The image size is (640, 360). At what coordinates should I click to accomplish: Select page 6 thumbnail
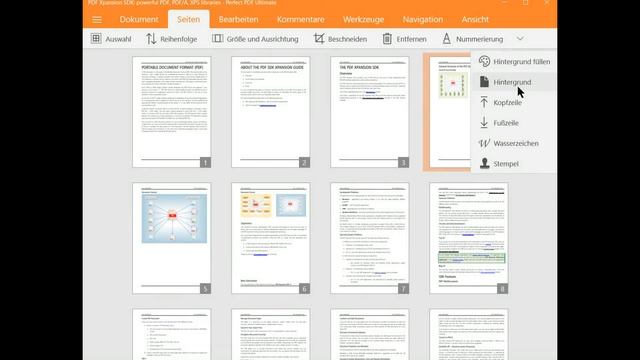coord(271,238)
